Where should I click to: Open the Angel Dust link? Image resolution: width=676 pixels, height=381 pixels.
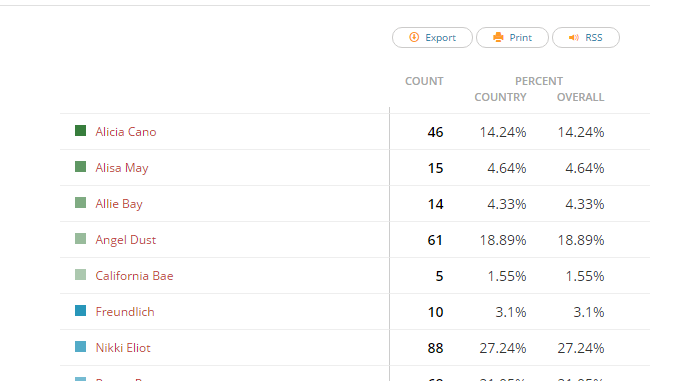tap(126, 240)
